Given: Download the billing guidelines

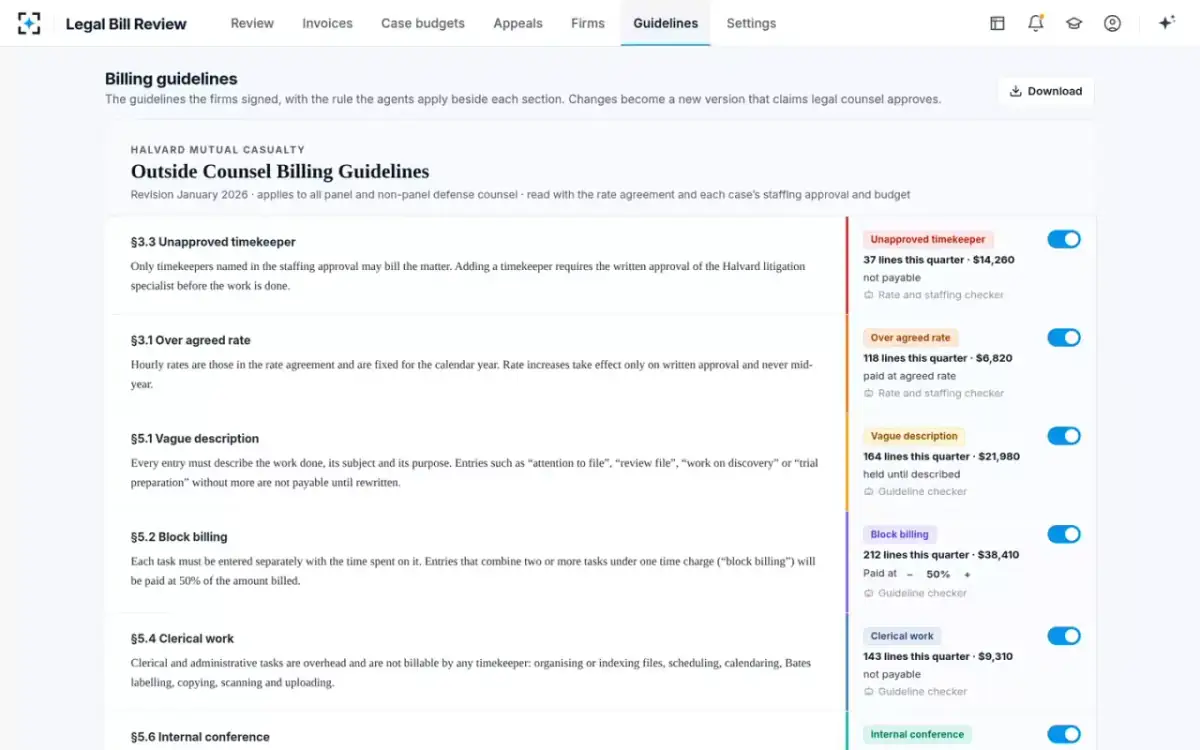Looking at the screenshot, I should pos(1046,91).
